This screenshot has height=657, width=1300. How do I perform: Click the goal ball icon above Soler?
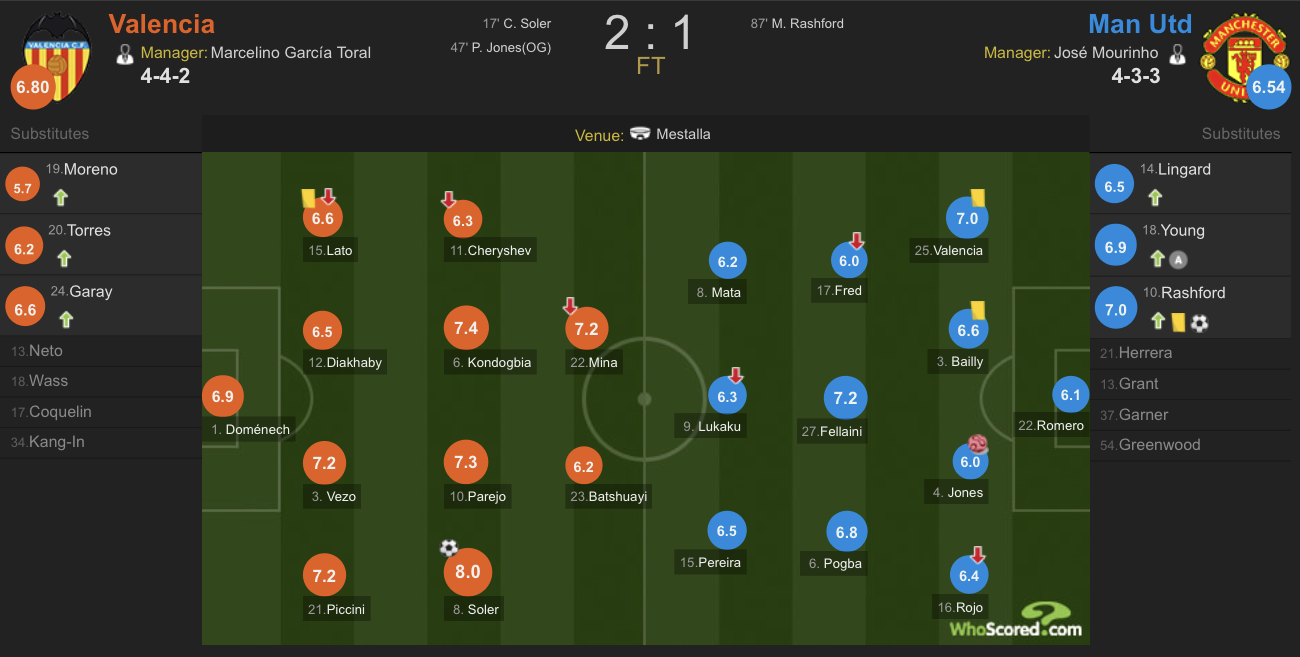point(448,548)
